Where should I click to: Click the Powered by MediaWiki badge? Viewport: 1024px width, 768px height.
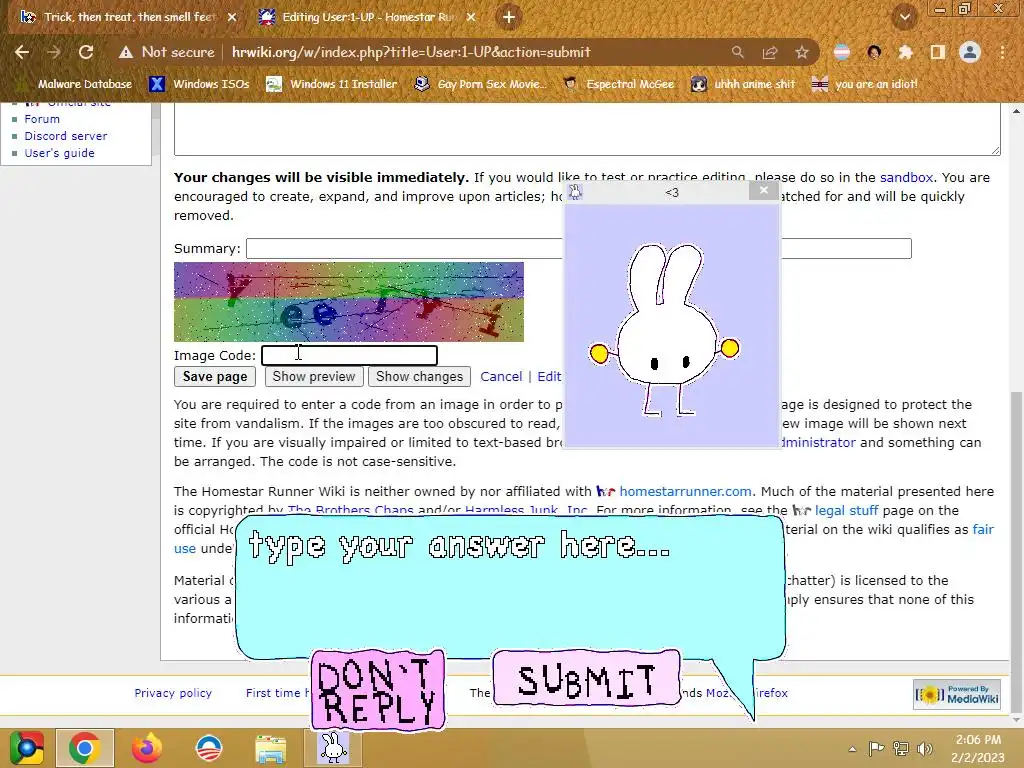coord(957,695)
